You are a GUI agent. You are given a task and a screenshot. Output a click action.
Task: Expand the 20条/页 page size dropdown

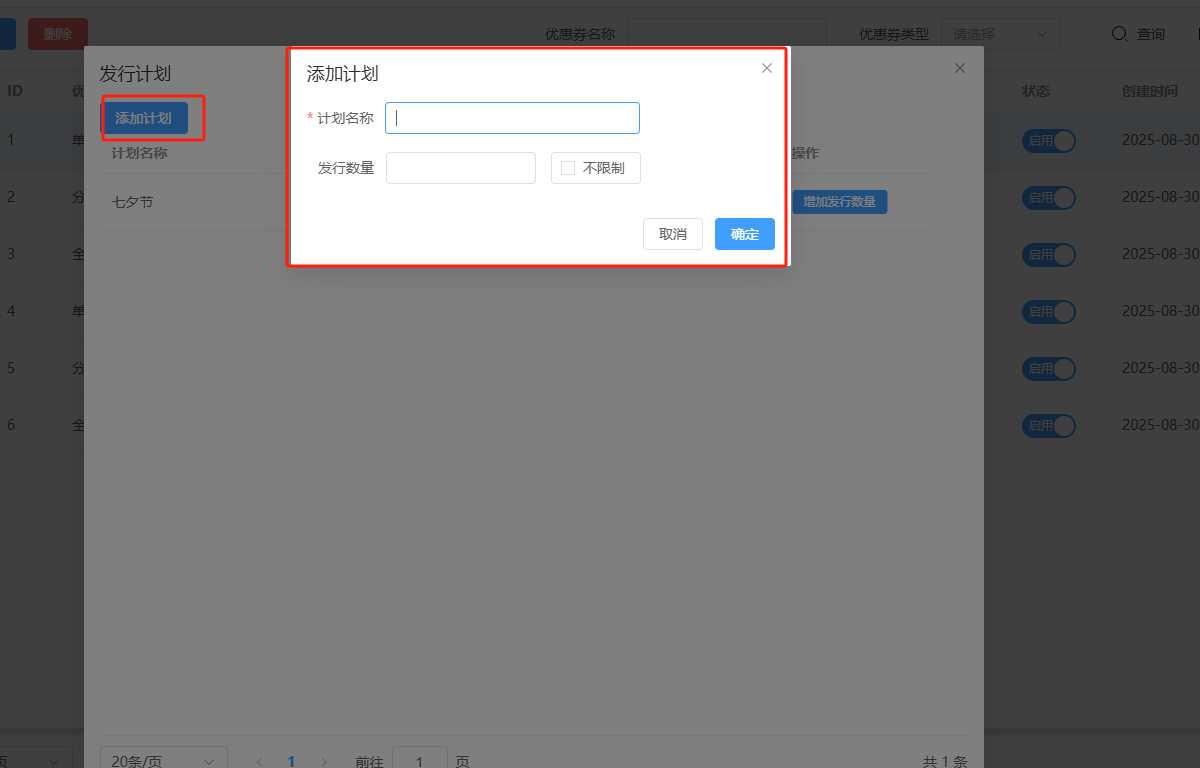(x=163, y=760)
